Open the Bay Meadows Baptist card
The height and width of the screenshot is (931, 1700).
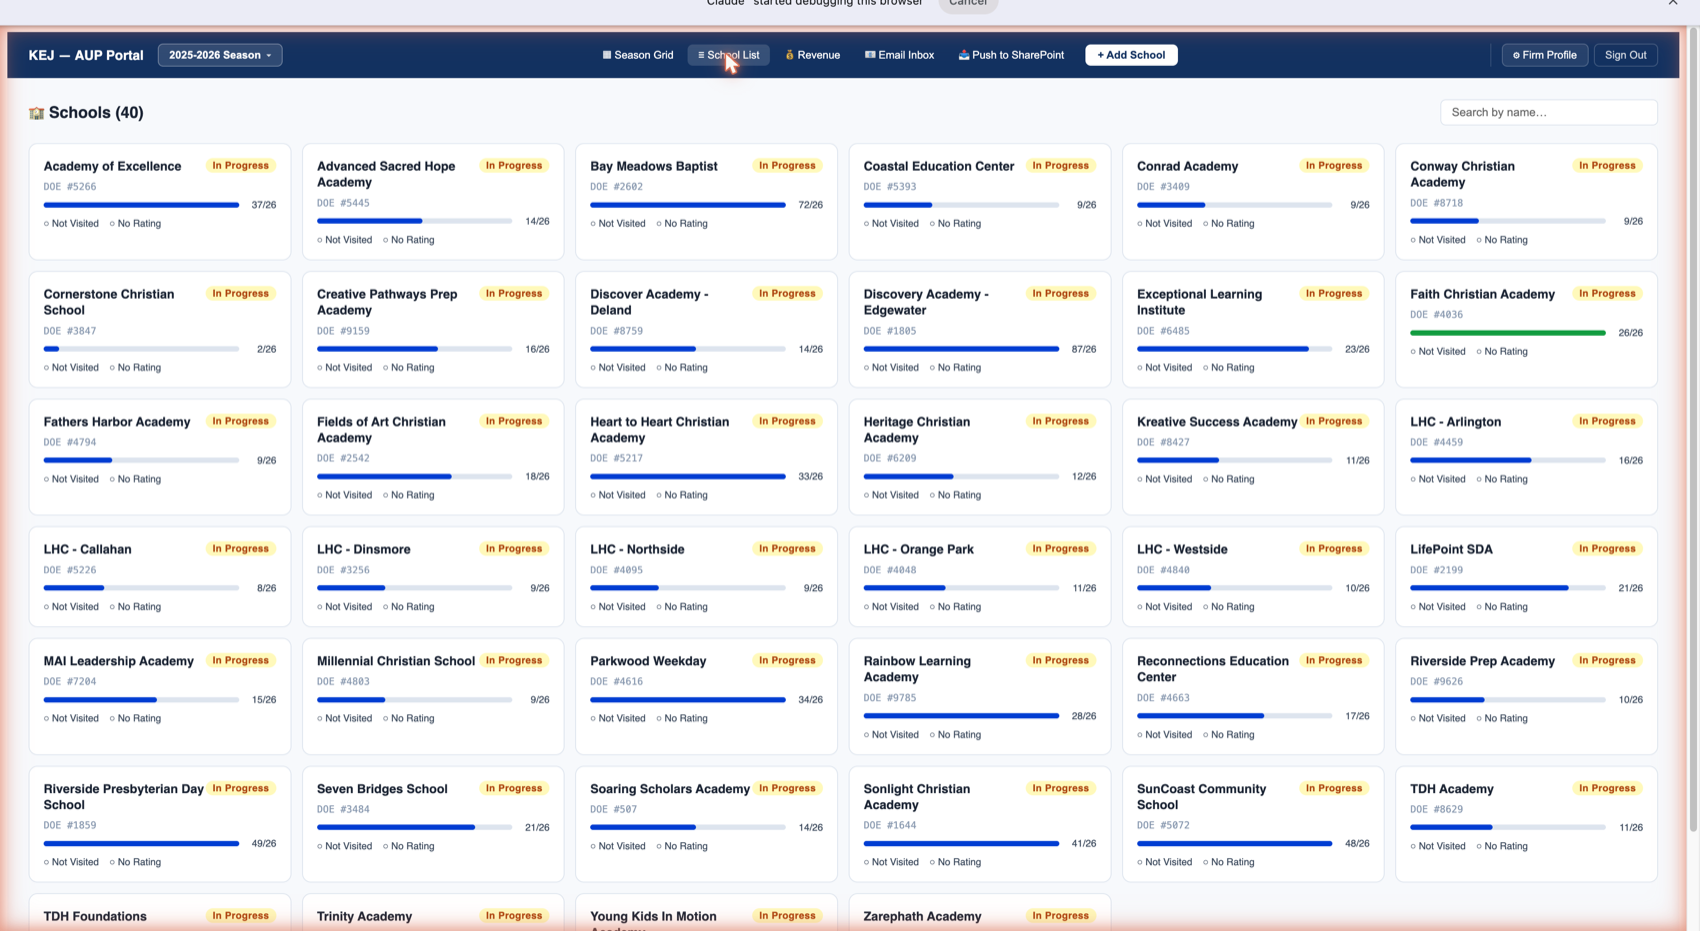(706, 202)
